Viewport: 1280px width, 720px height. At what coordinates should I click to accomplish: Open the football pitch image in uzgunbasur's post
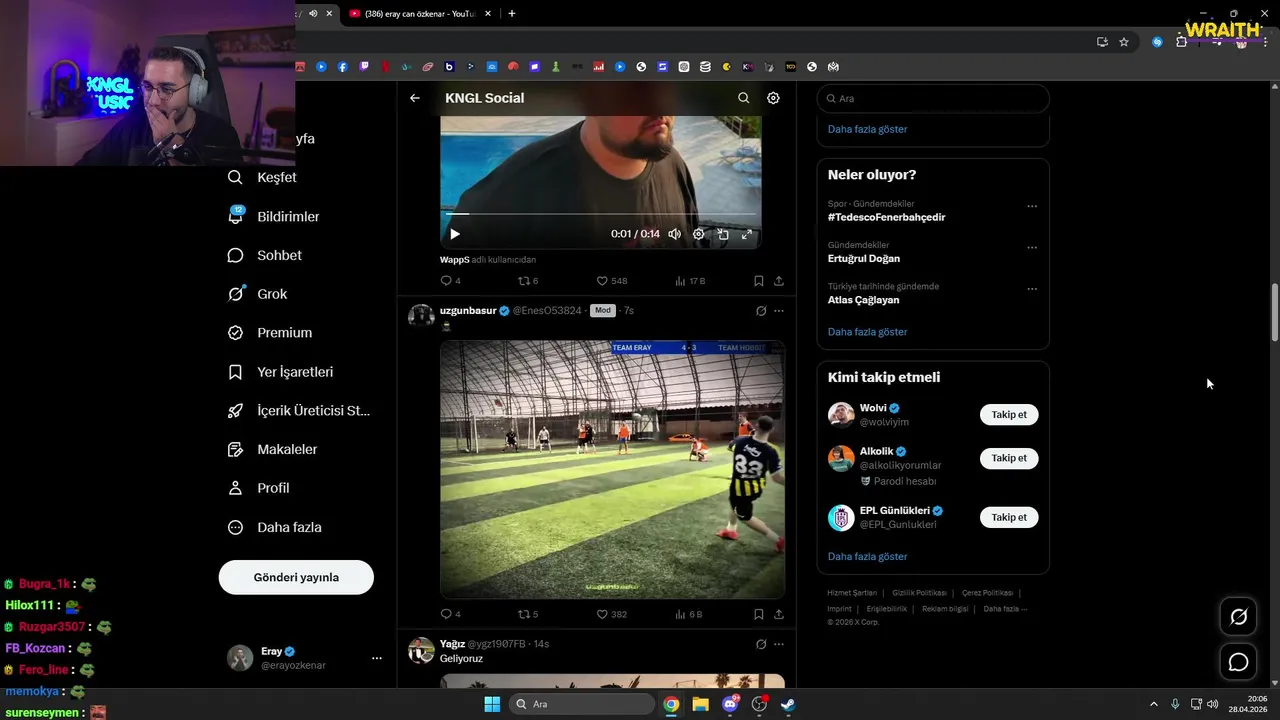pyautogui.click(x=612, y=469)
